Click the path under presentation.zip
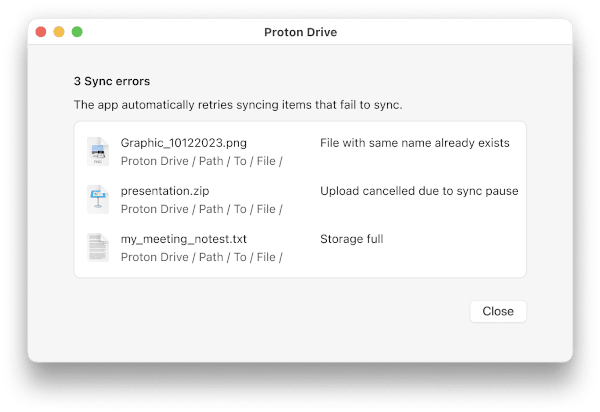The image size is (600, 412). click(x=201, y=209)
